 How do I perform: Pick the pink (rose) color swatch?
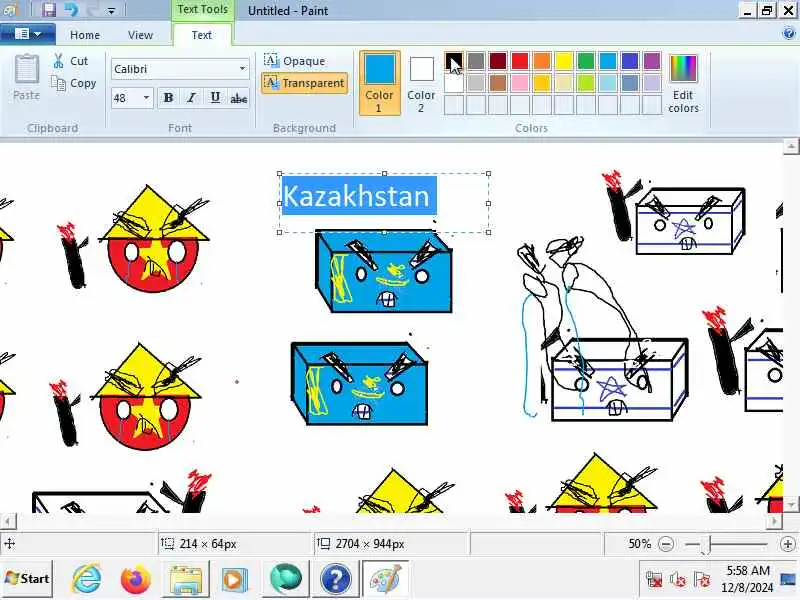click(x=520, y=83)
